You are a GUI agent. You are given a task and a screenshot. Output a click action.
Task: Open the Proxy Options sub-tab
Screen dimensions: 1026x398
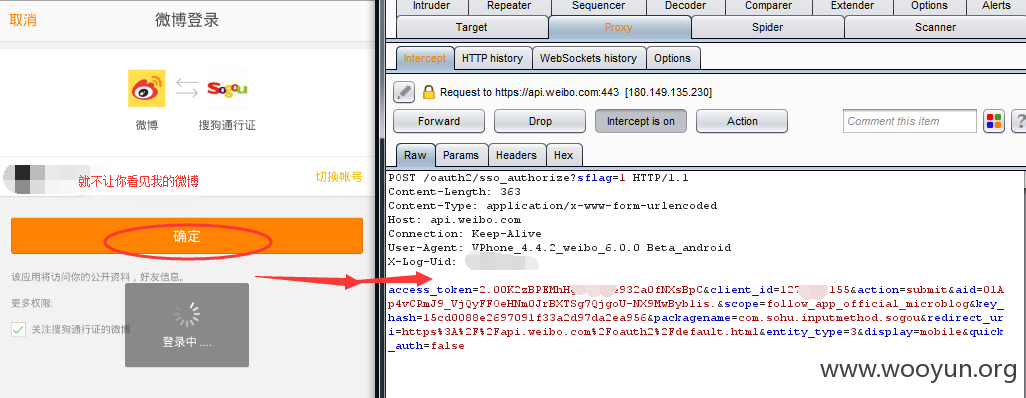point(673,58)
